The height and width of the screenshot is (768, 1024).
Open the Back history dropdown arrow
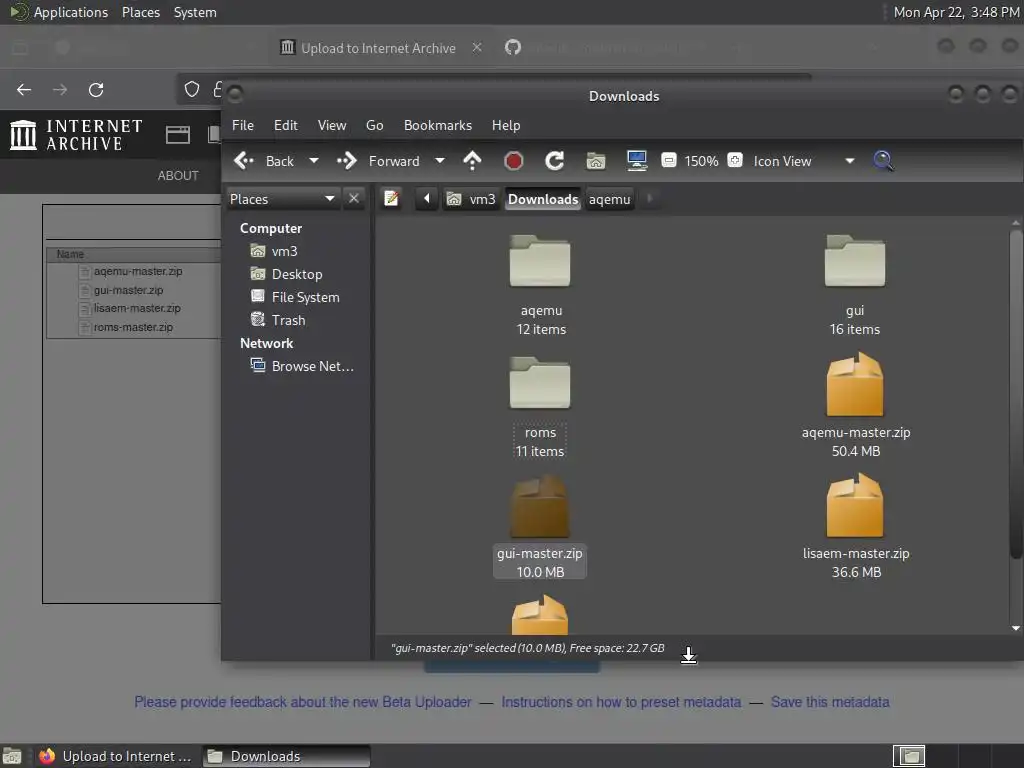point(313,161)
